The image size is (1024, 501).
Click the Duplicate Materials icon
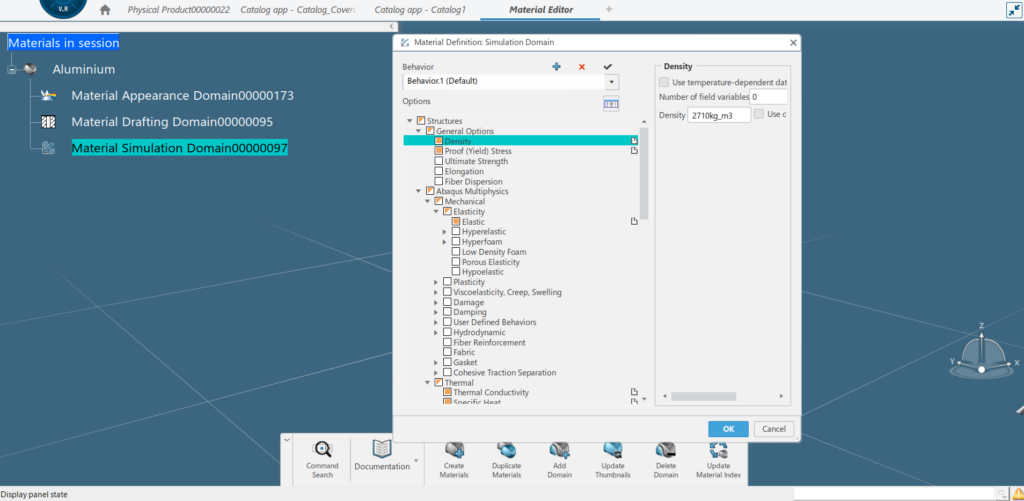pyautogui.click(x=506, y=451)
